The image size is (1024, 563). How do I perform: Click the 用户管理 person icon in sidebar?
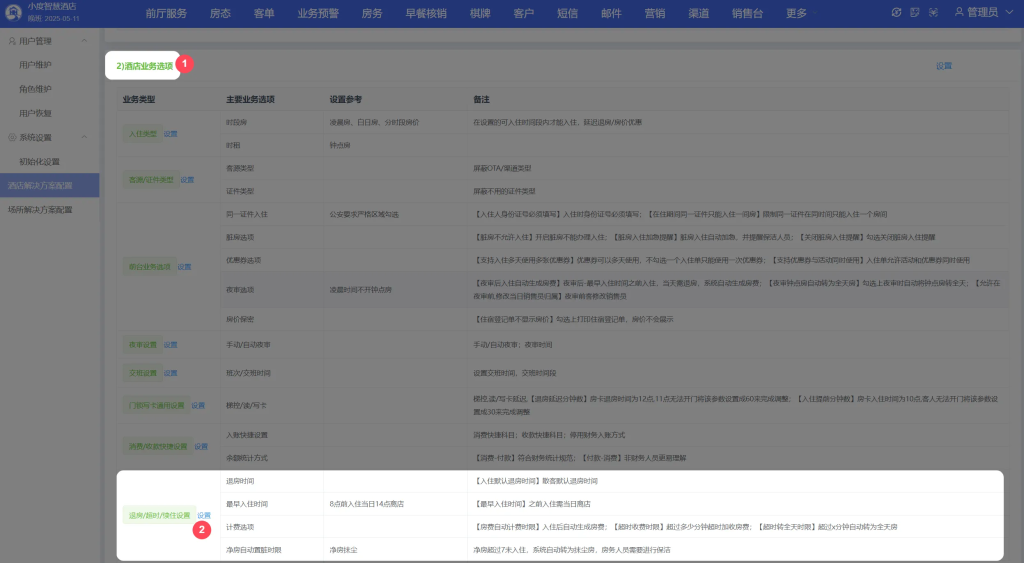pyautogui.click(x=12, y=41)
